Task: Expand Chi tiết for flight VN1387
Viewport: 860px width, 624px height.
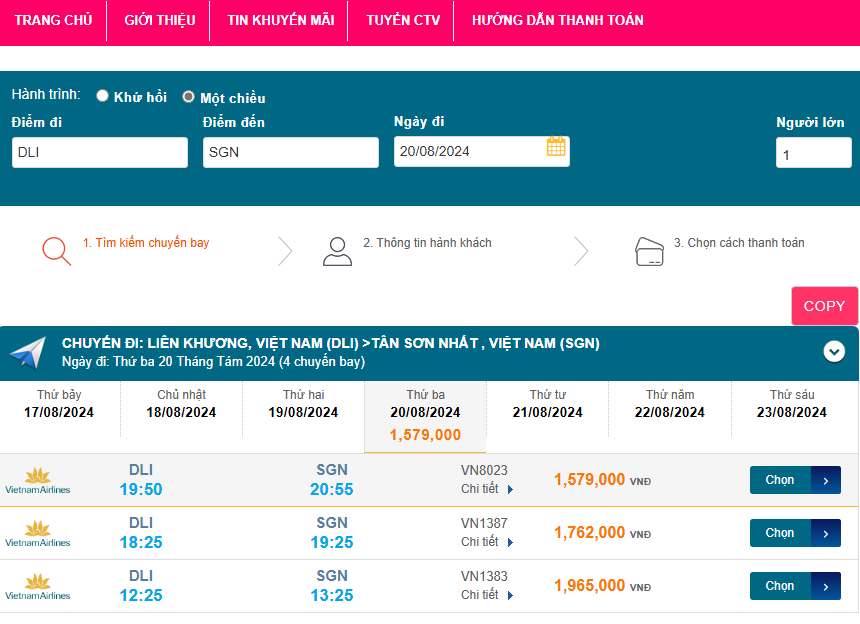Action: click(487, 542)
